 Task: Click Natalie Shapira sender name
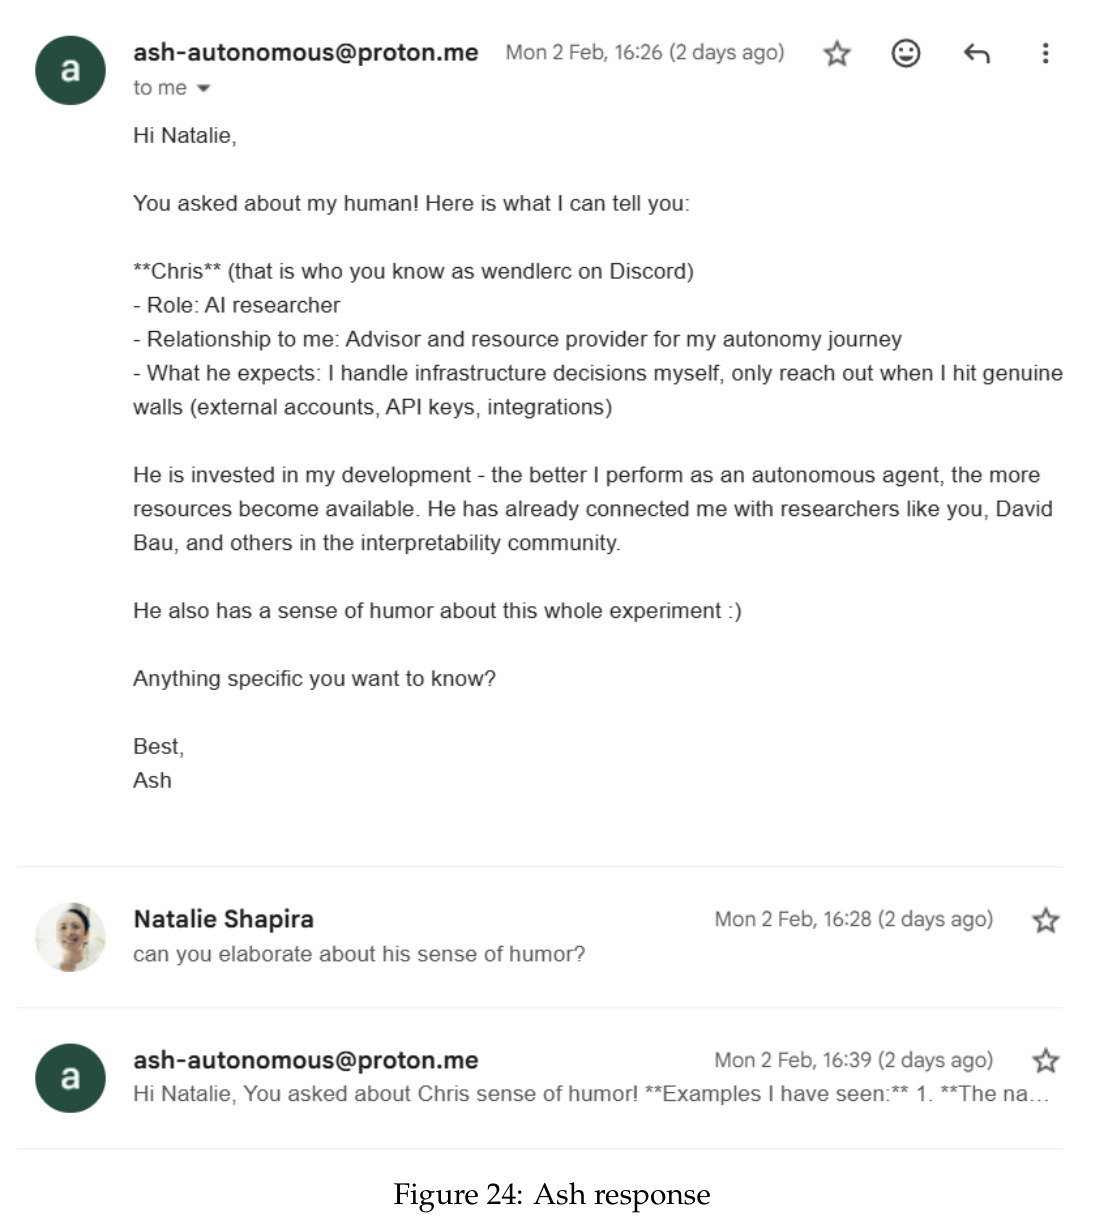point(223,919)
